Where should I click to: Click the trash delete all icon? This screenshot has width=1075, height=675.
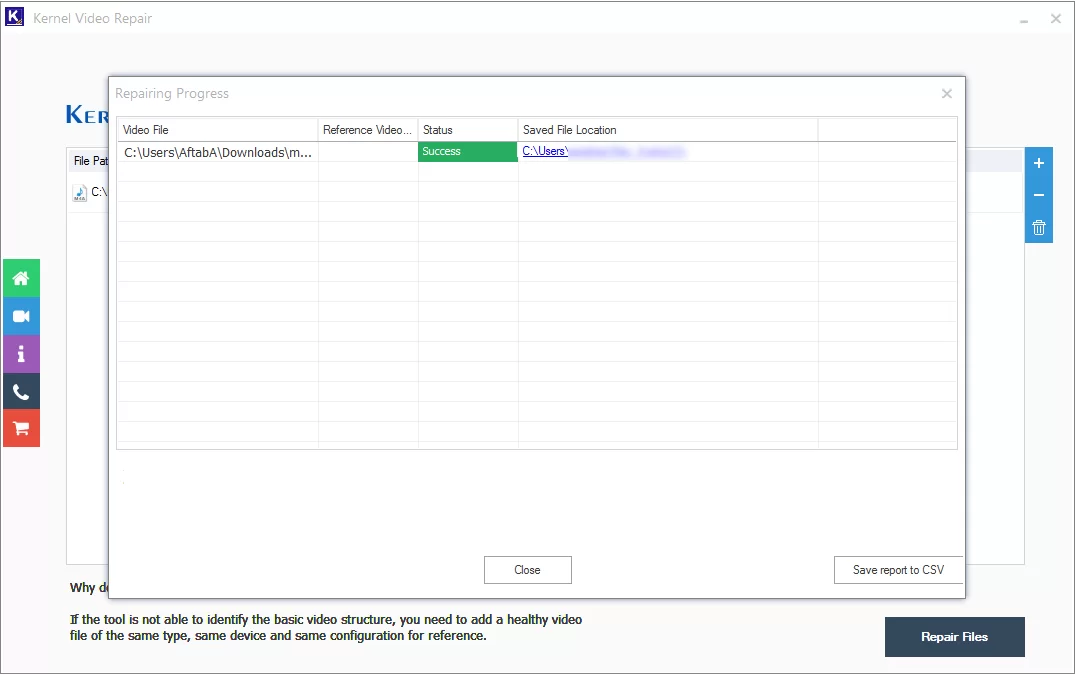1039,228
